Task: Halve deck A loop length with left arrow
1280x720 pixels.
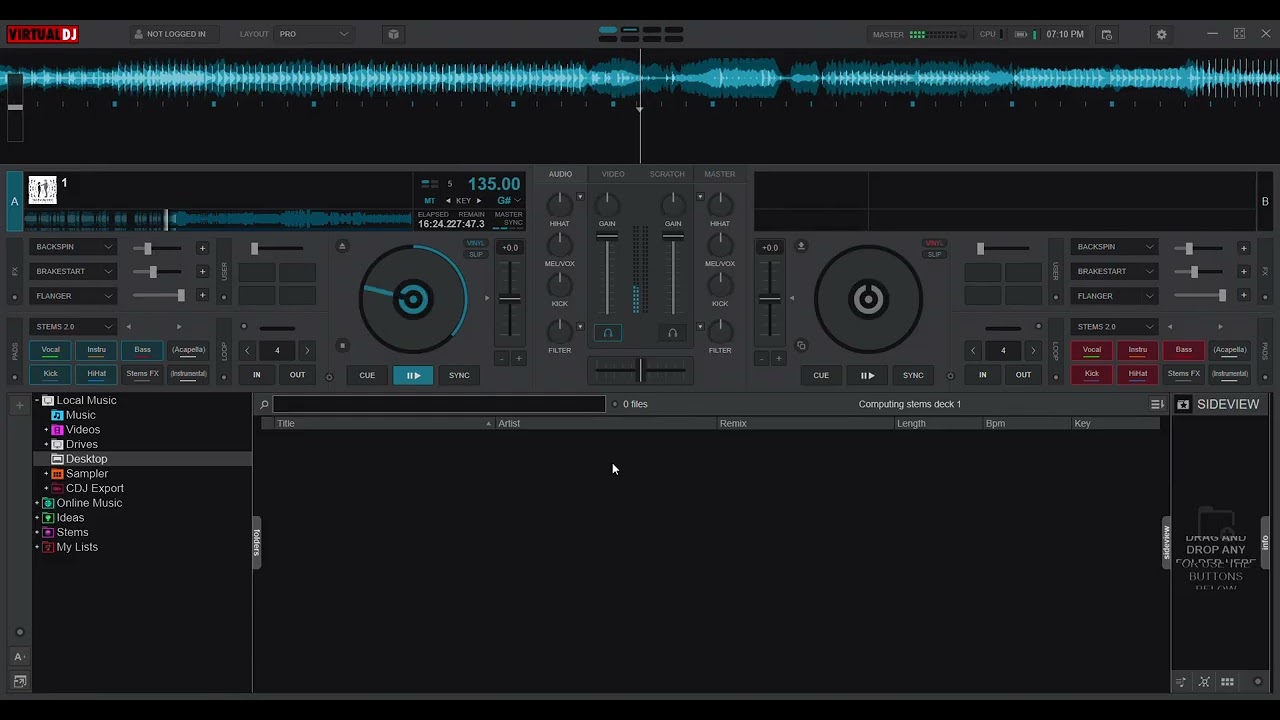Action: click(247, 351)
